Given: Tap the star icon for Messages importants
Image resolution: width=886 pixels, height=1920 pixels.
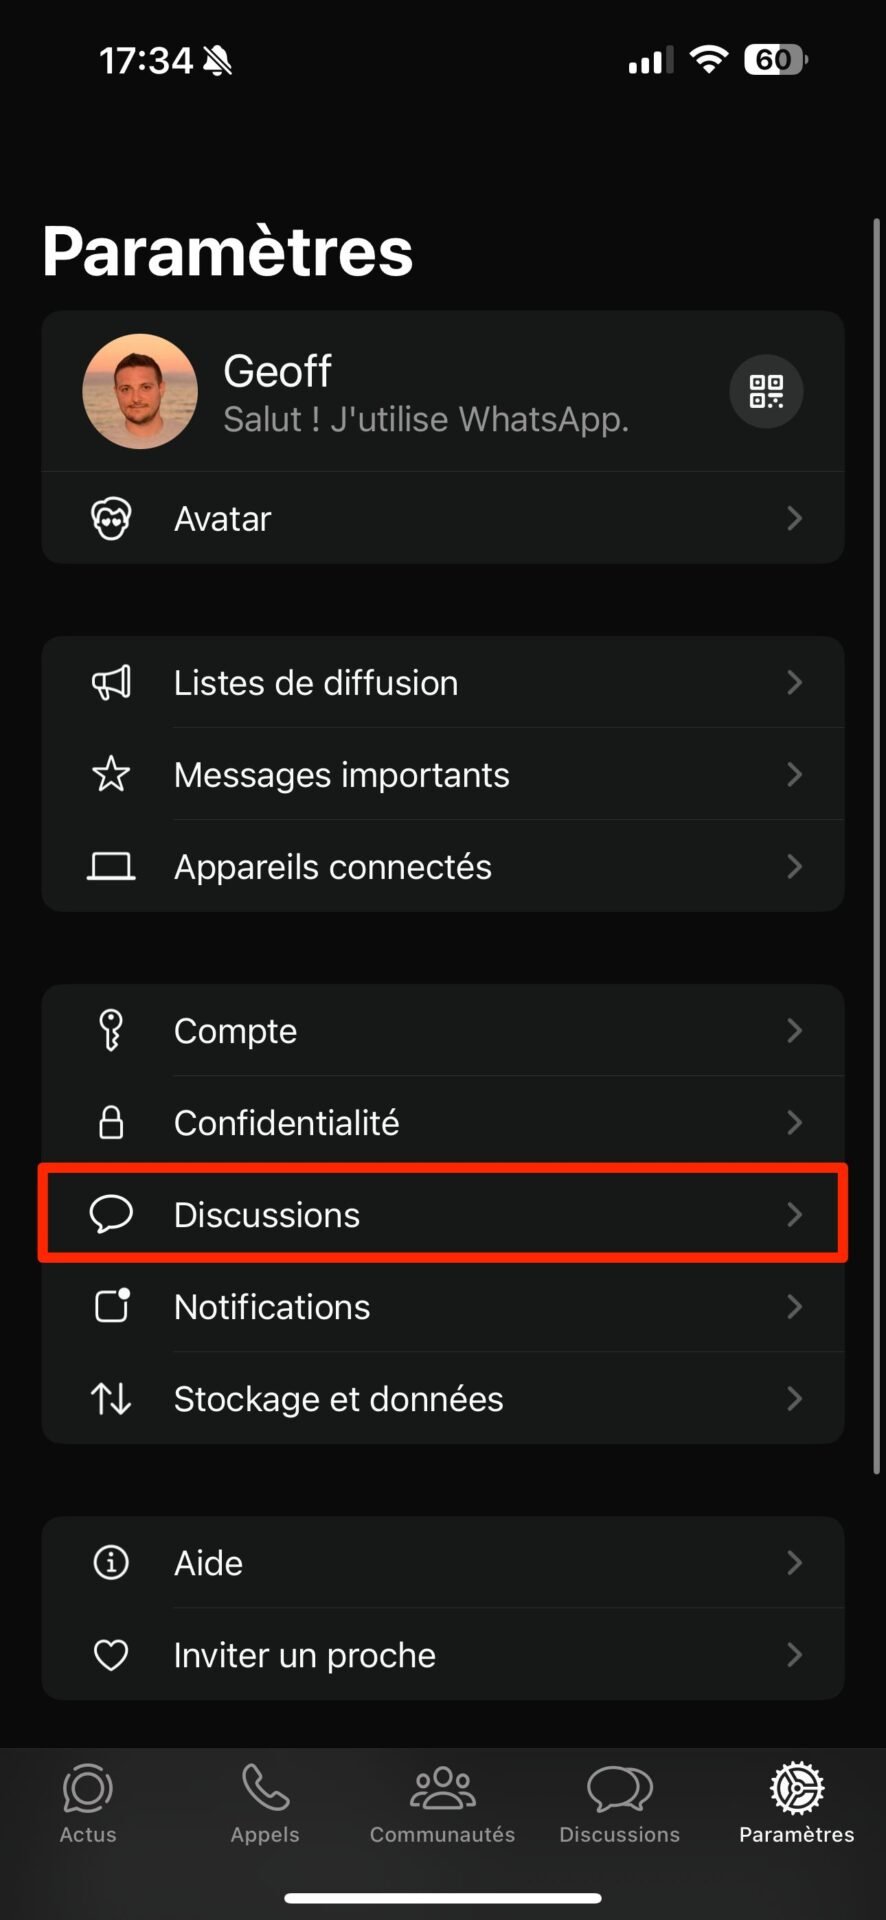Looking at the screenshot, I should (x=111, y=774).
